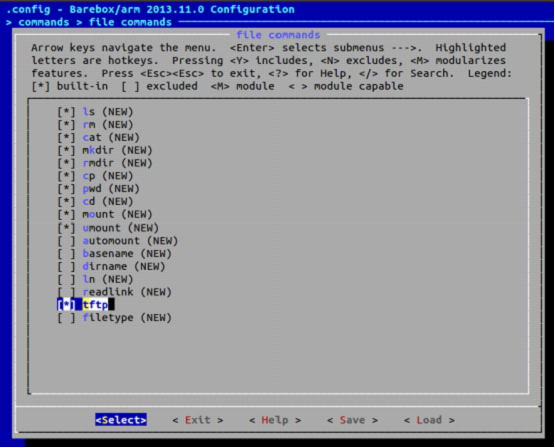
Task: Enable the automount checkbox
Action: click(x=66, y=241)
